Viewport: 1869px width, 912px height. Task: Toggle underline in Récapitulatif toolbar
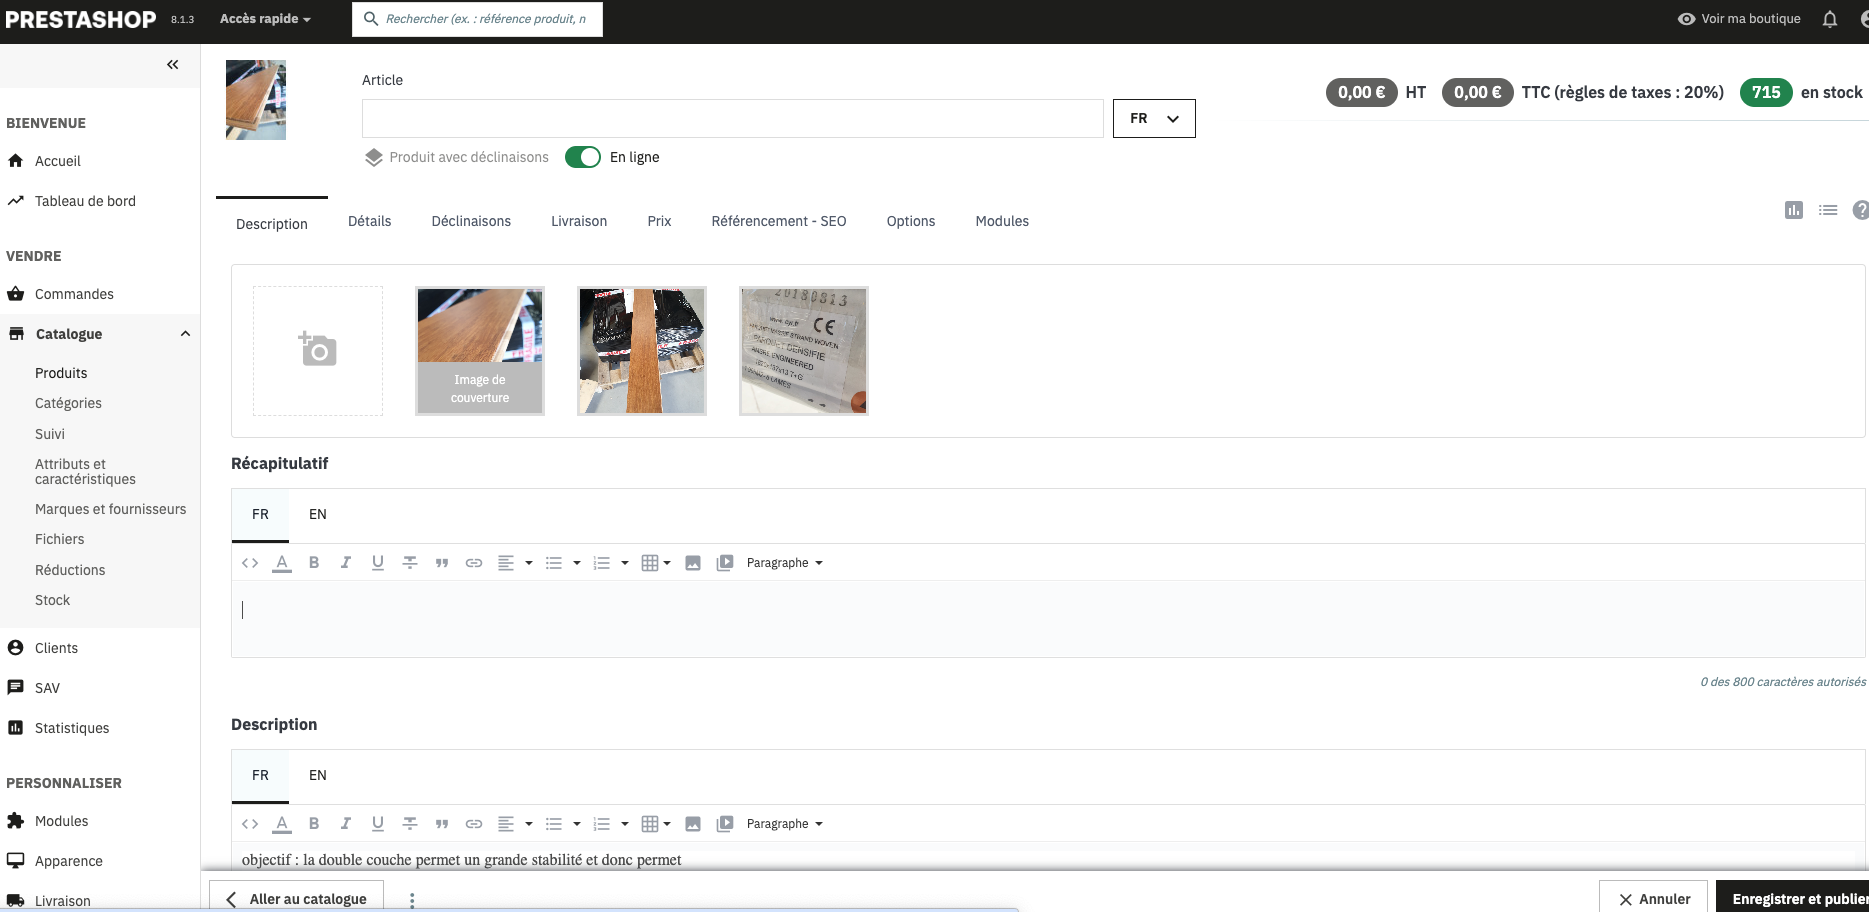click(x=378, y=563)
